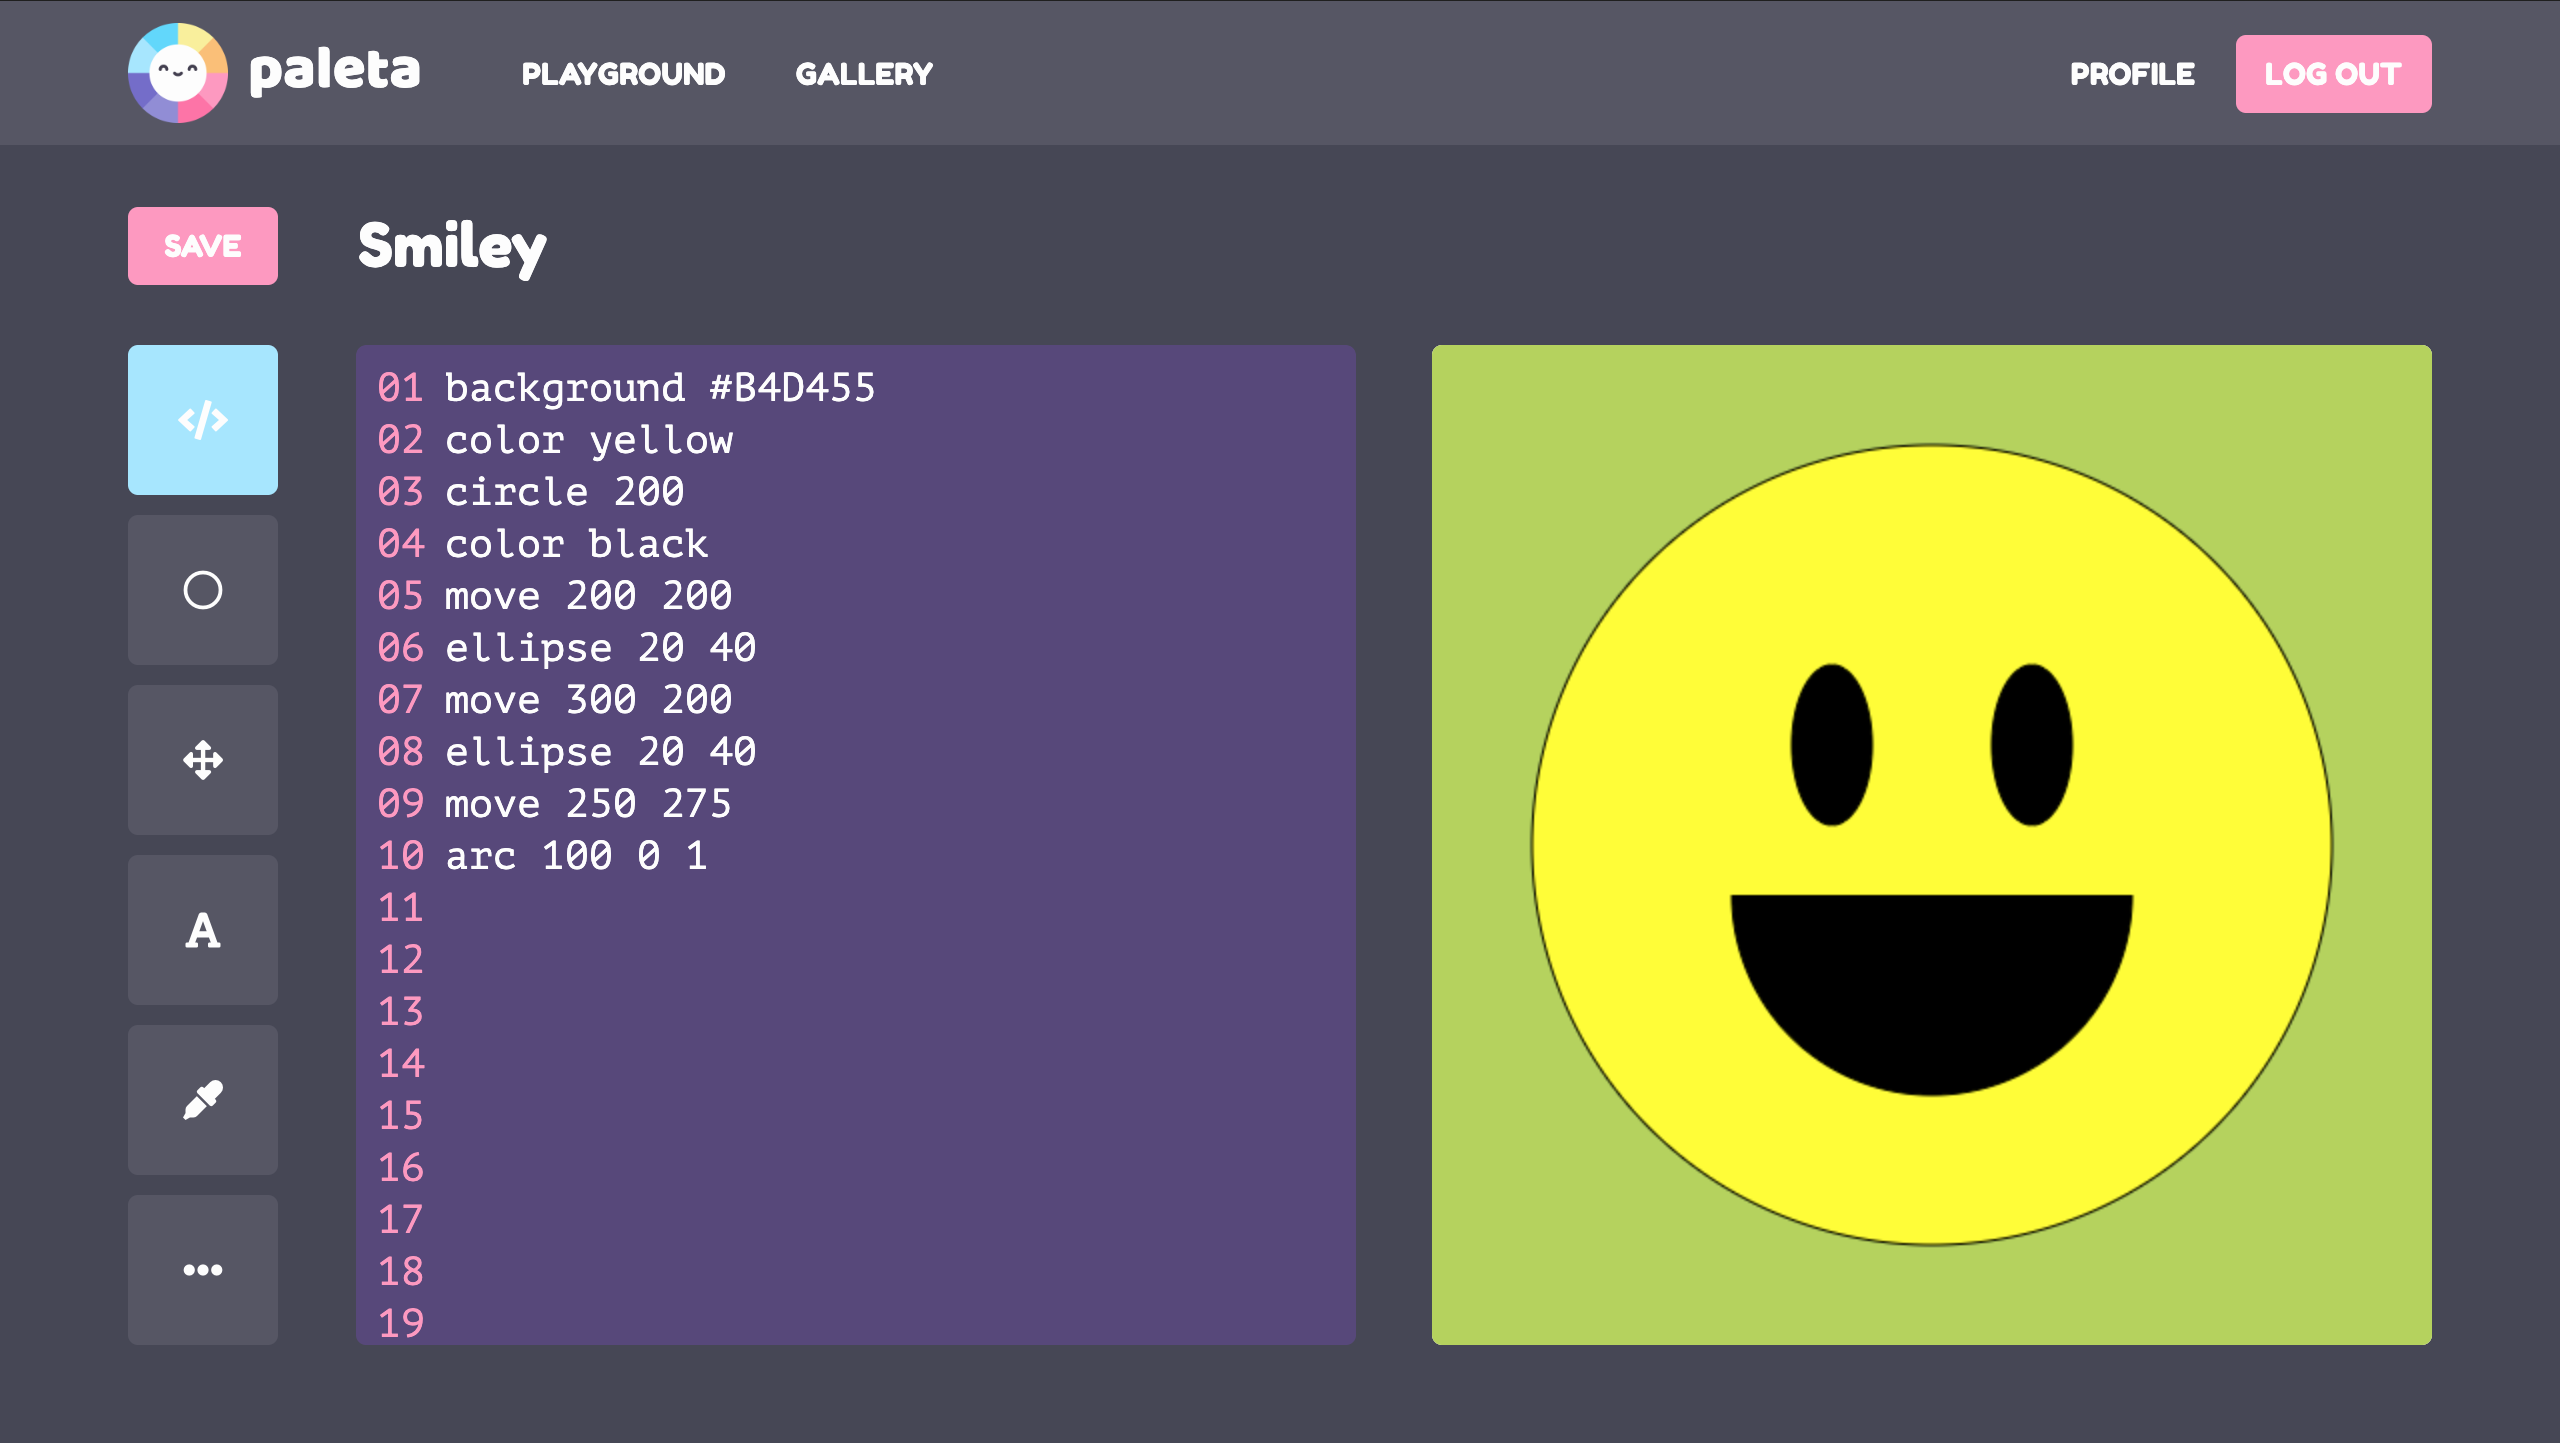Choose the move tool
The height and width of the screenshot is (1443, 2560).
202,761
